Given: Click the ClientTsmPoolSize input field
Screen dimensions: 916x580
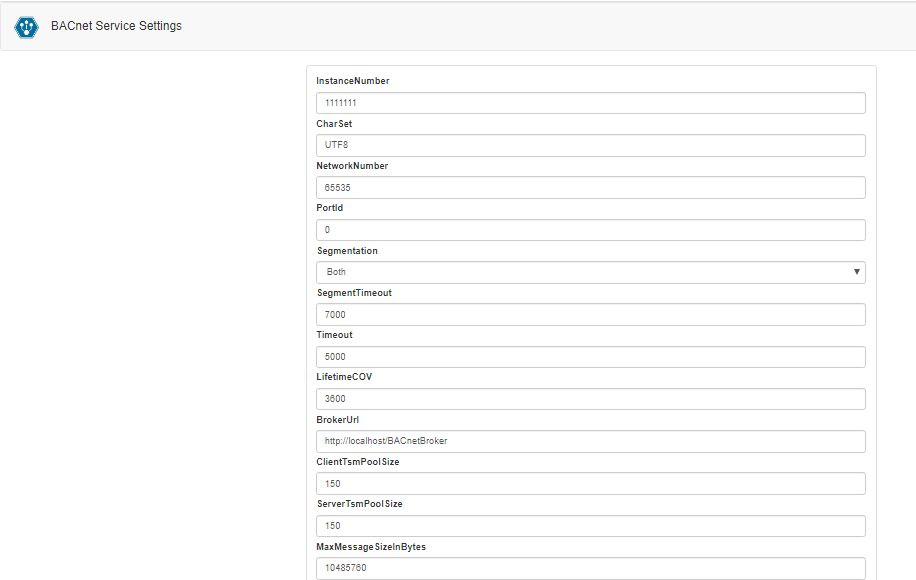Looking at the screenshot, I should point(590,483).
